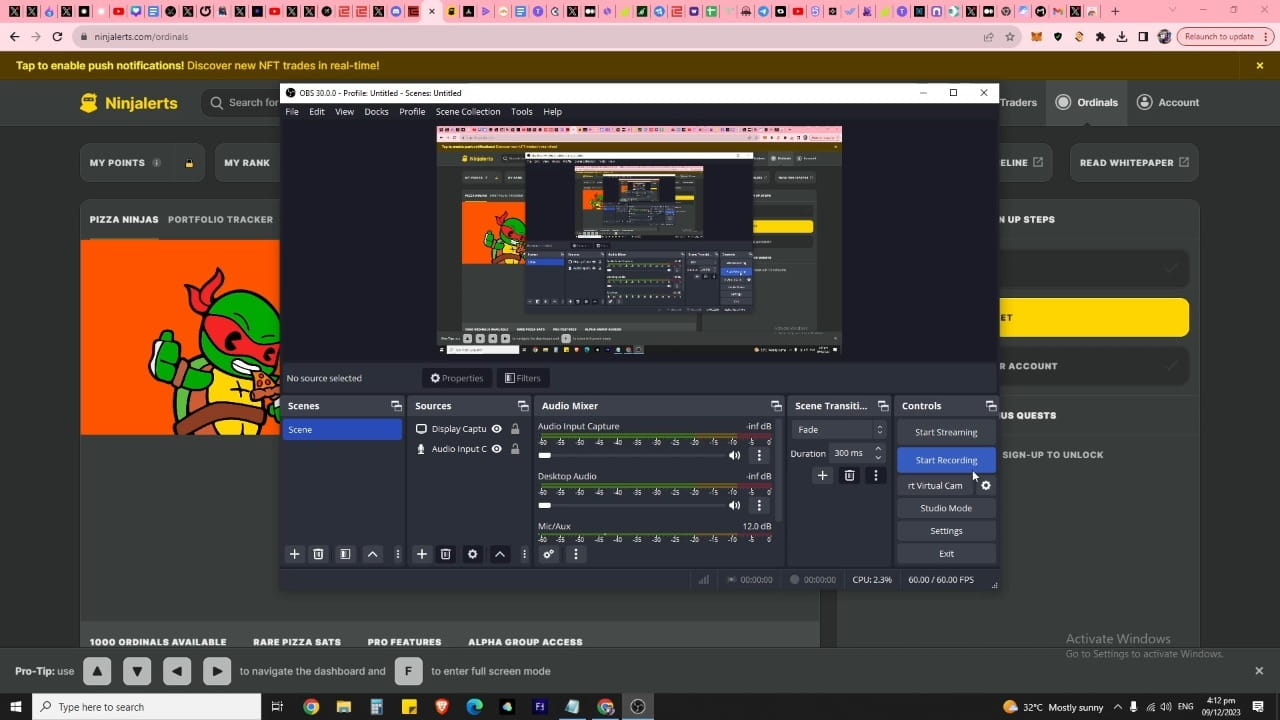
Task: Open the Fade transition dropdown
Action: tap(839, 430)
